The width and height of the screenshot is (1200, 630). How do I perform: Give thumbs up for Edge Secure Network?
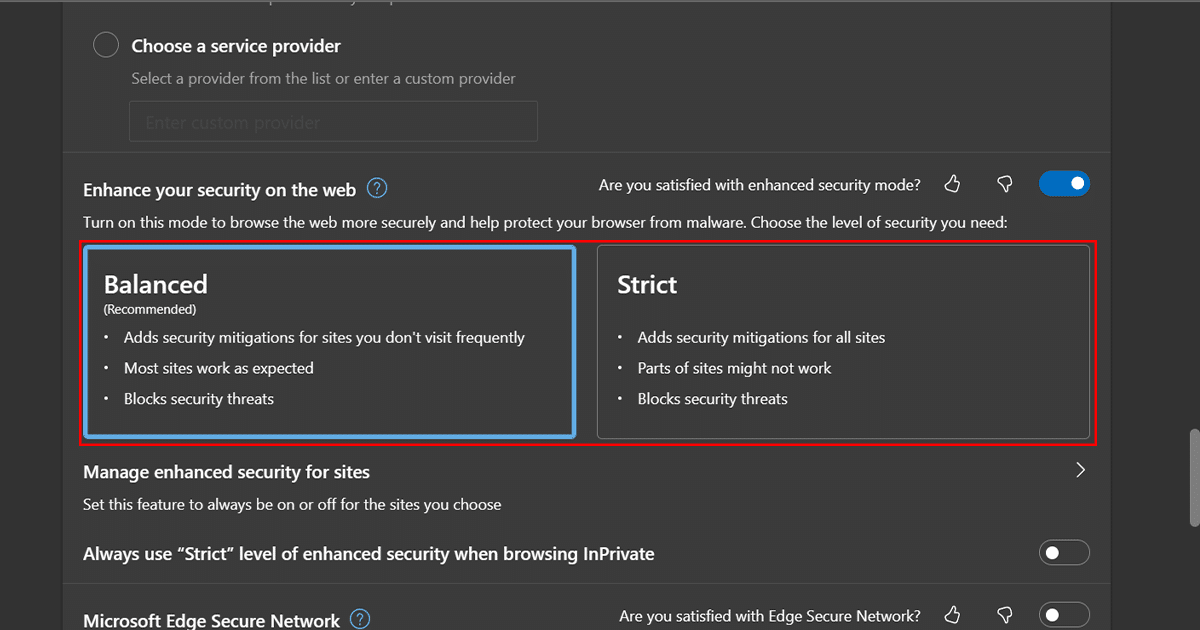(x=952, y=615)
